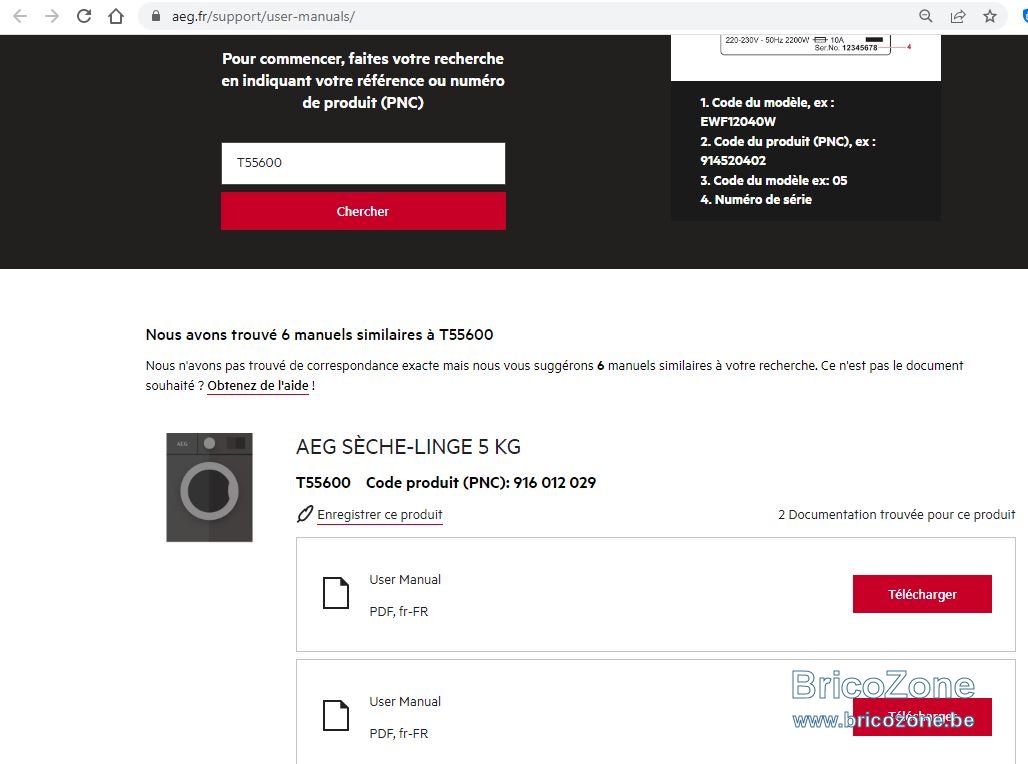Click the rating plate example image
This screenshot has height=764, width=1028.
click(806, 58)
